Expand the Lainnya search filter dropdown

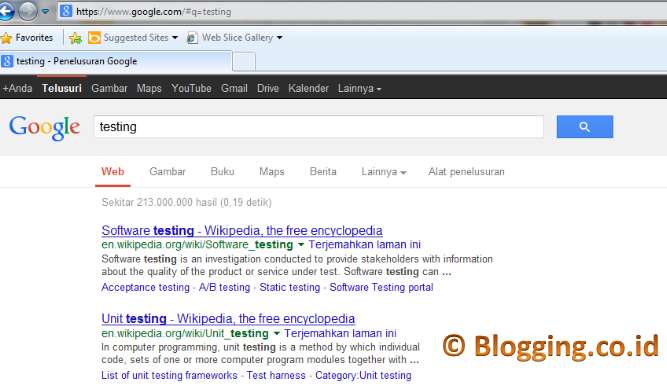point(384,172)
